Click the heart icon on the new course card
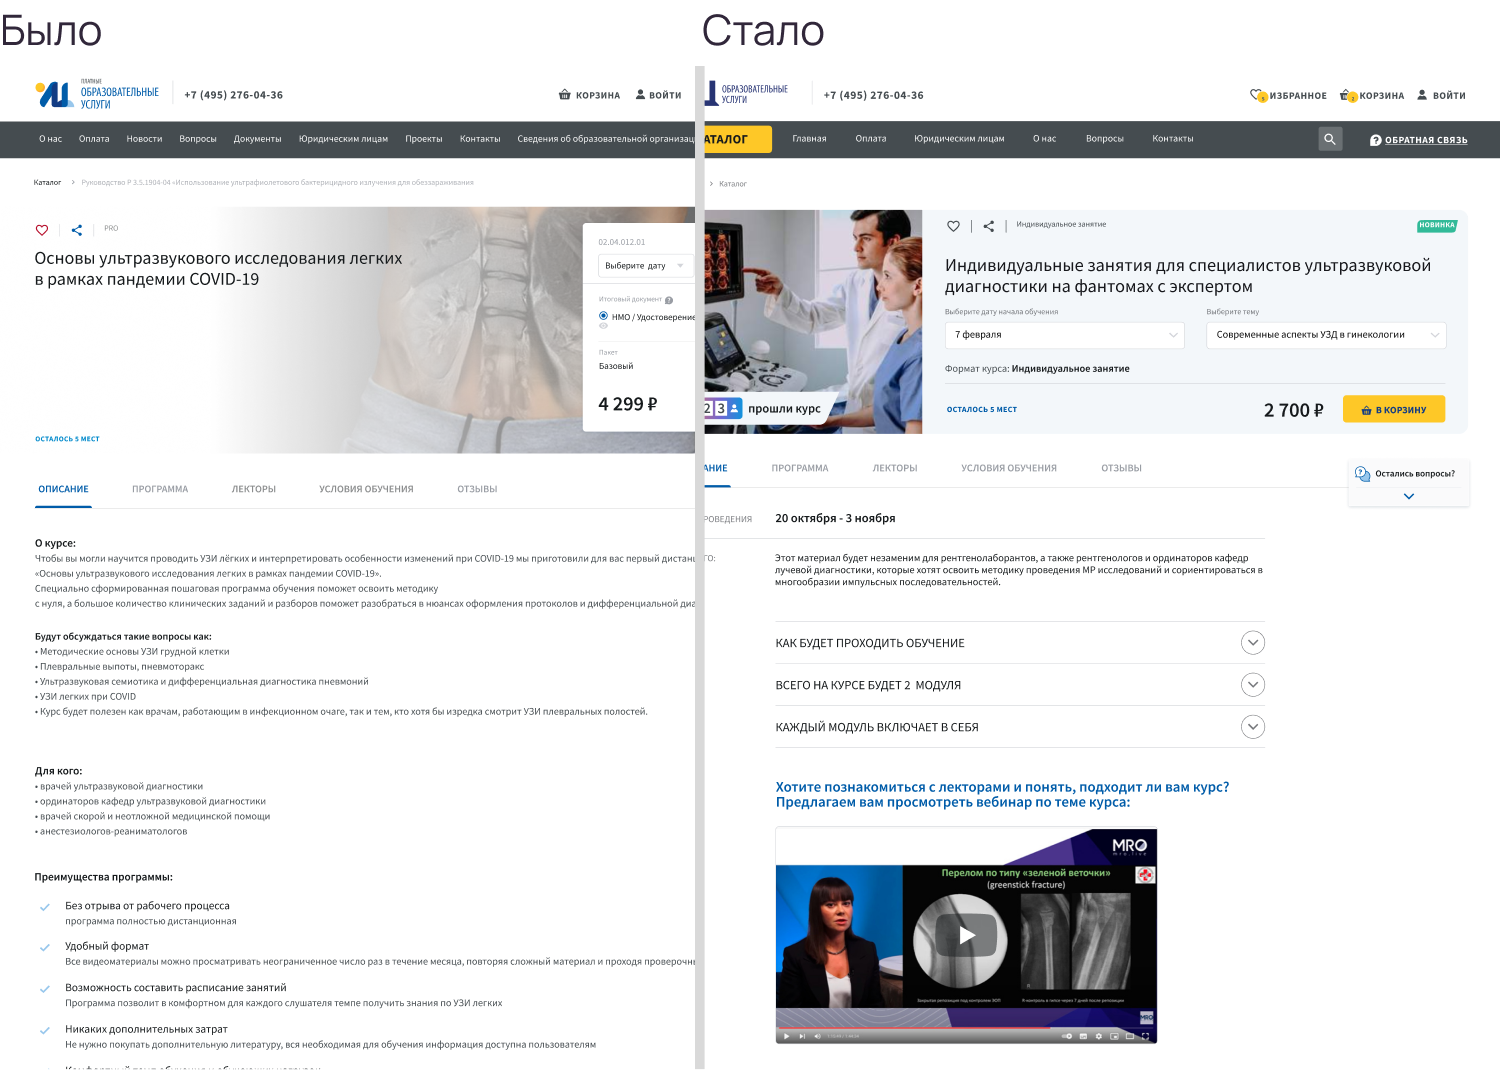 point(953,226)
